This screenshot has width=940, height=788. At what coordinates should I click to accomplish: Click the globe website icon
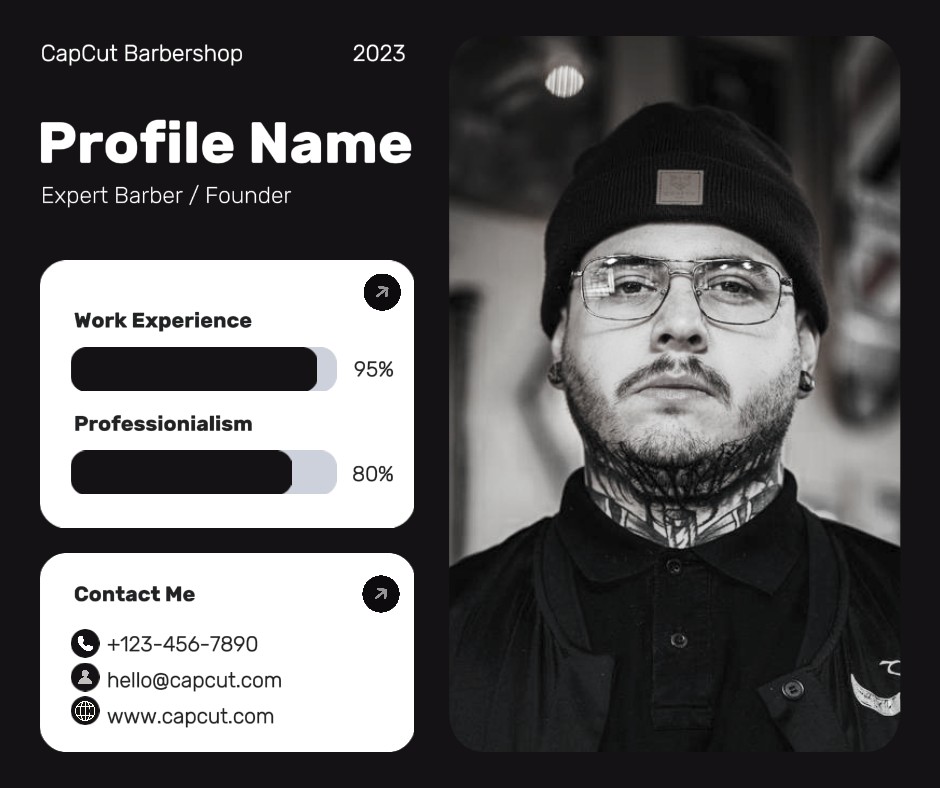(x=85, y=711)
